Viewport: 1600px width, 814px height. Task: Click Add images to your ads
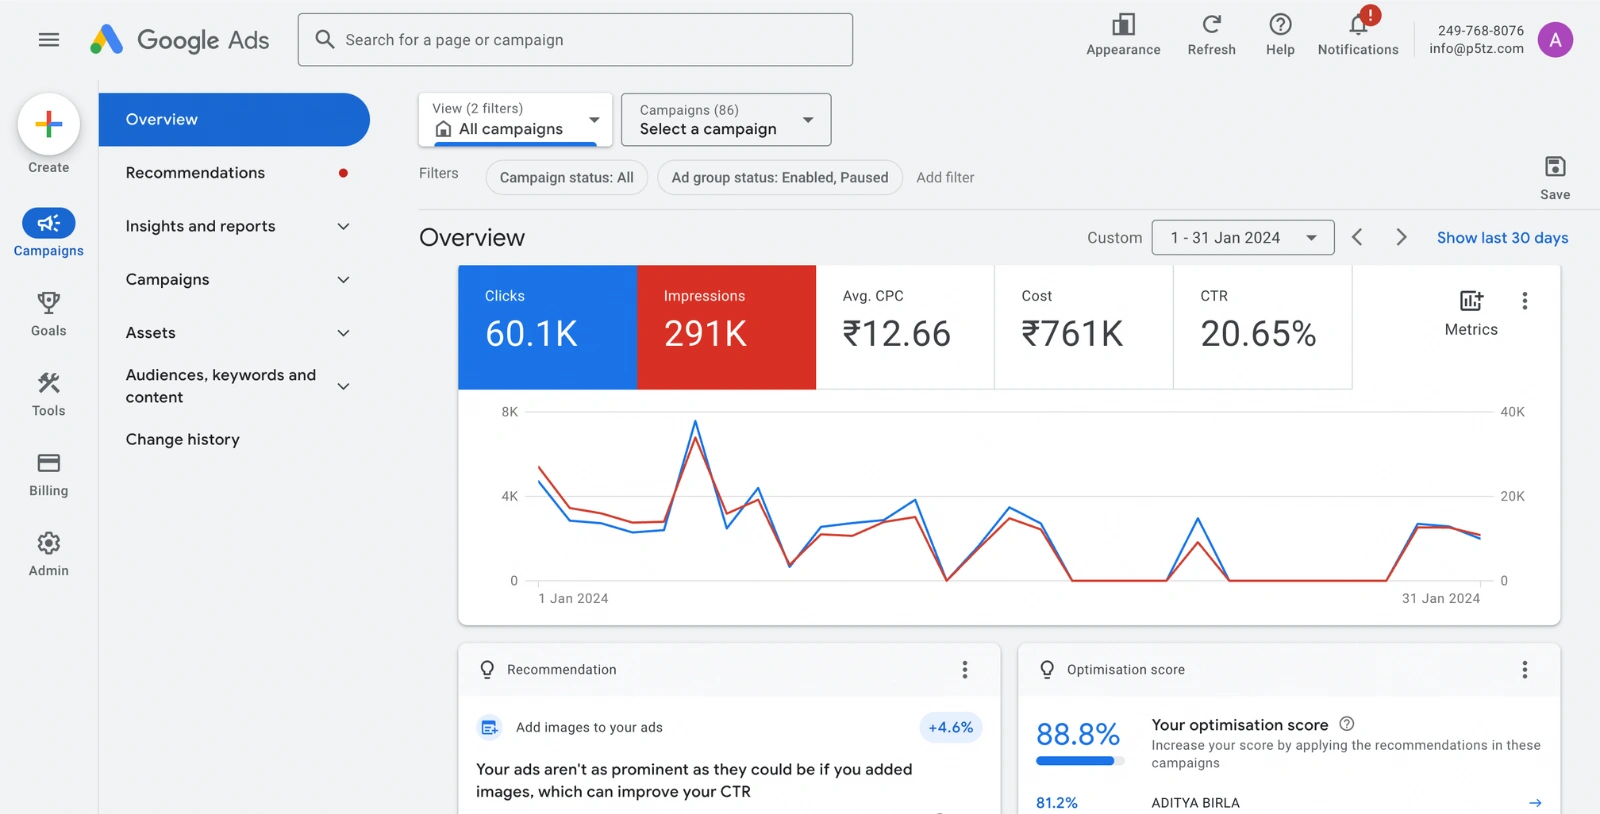589,728
